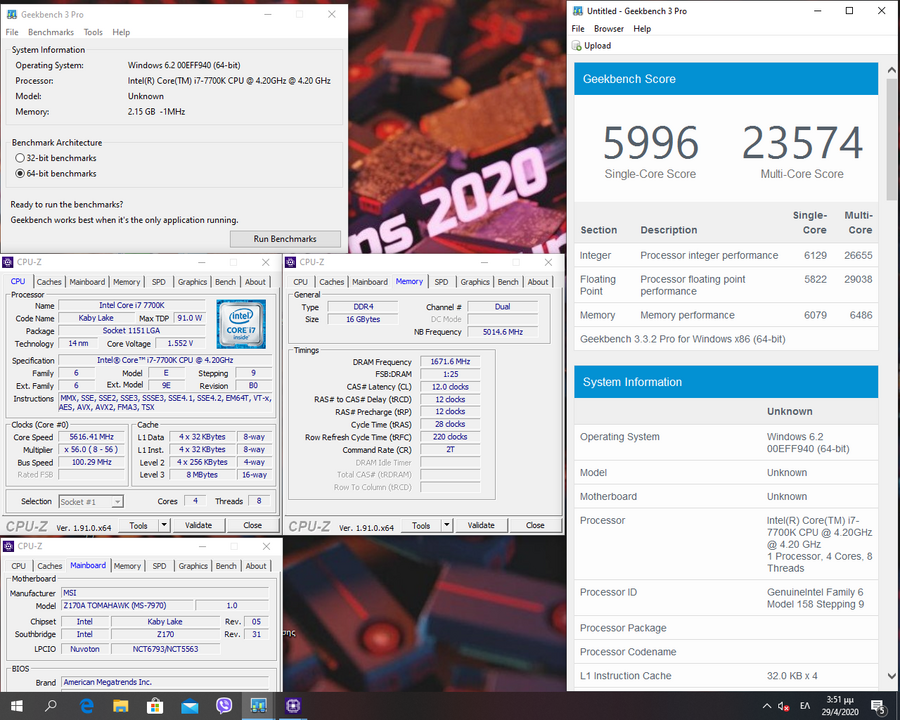Click the muted volume tray icon
The image size is (900, 720).
tap(783, 706)
